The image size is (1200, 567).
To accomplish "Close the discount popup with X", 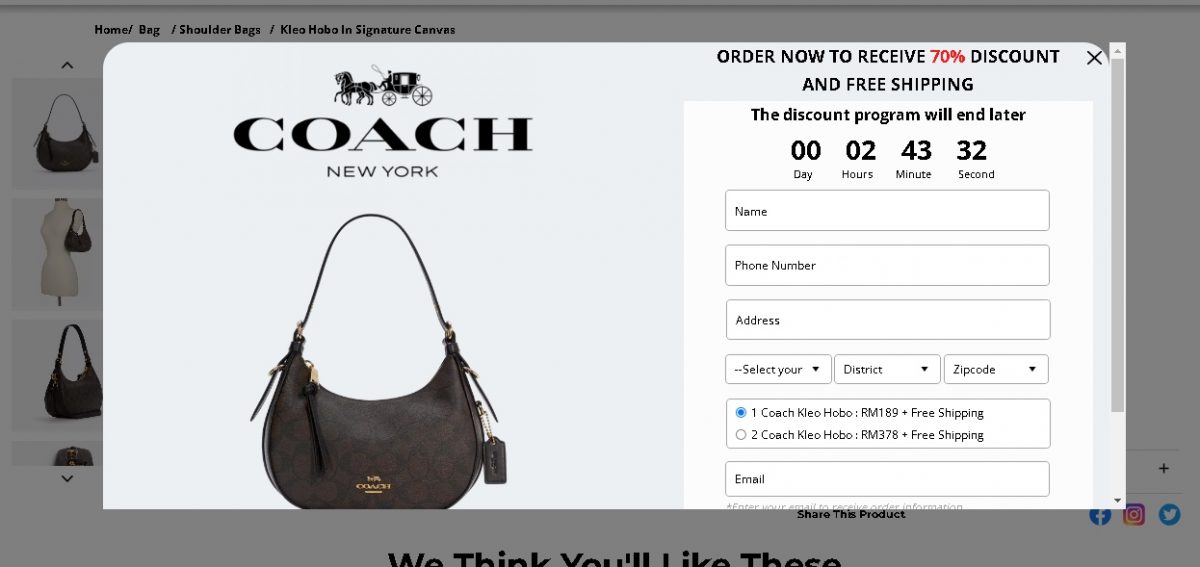I will point(1094,58).
